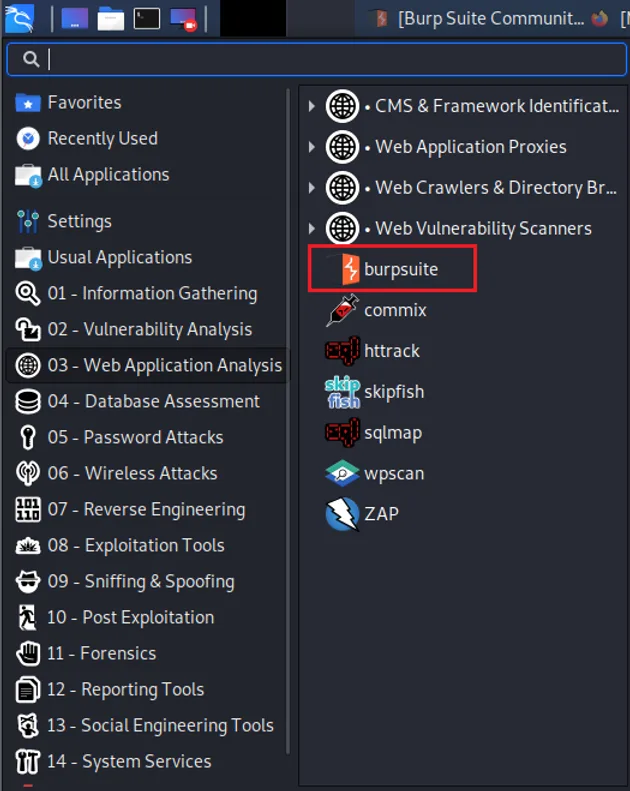Image resolution: width=630 pixels, height=791 pixels.
Task: Open the Kali dragon application menu icon
Action: tap(19, 18)
